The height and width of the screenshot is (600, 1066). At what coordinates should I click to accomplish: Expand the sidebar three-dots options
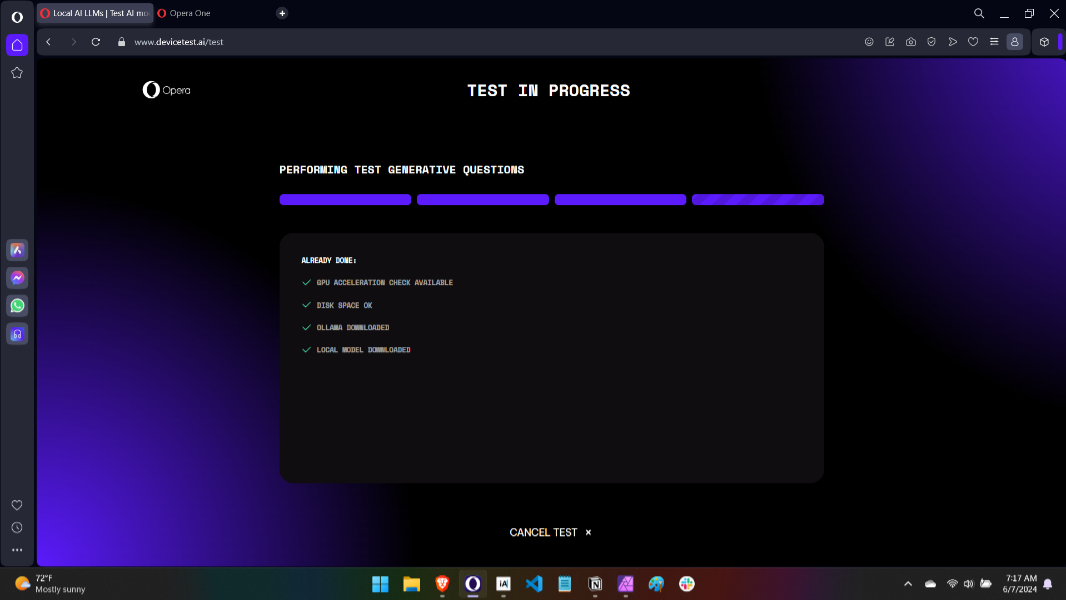coord(16,549)
